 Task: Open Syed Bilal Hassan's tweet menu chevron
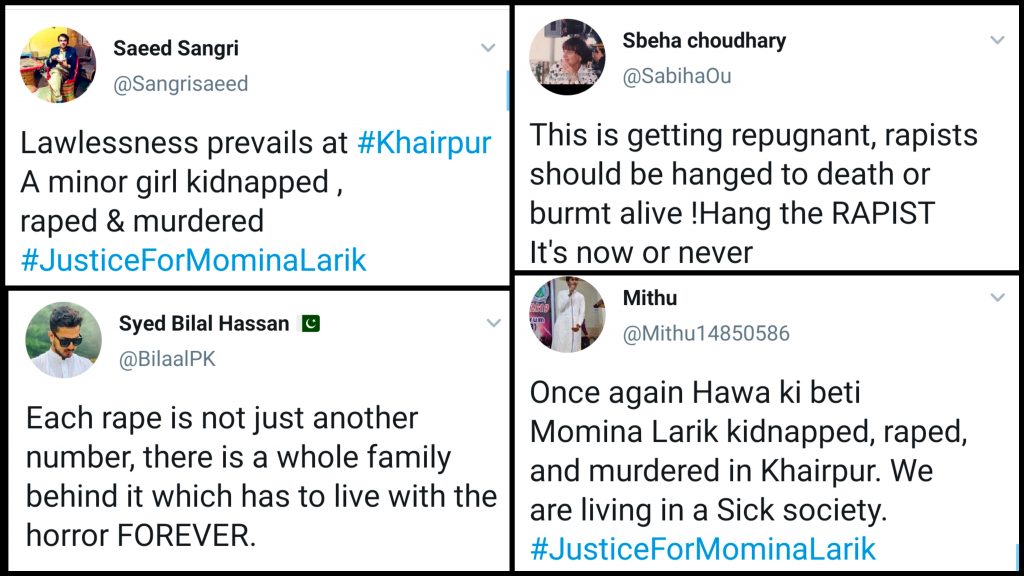[x=493, y=323]
